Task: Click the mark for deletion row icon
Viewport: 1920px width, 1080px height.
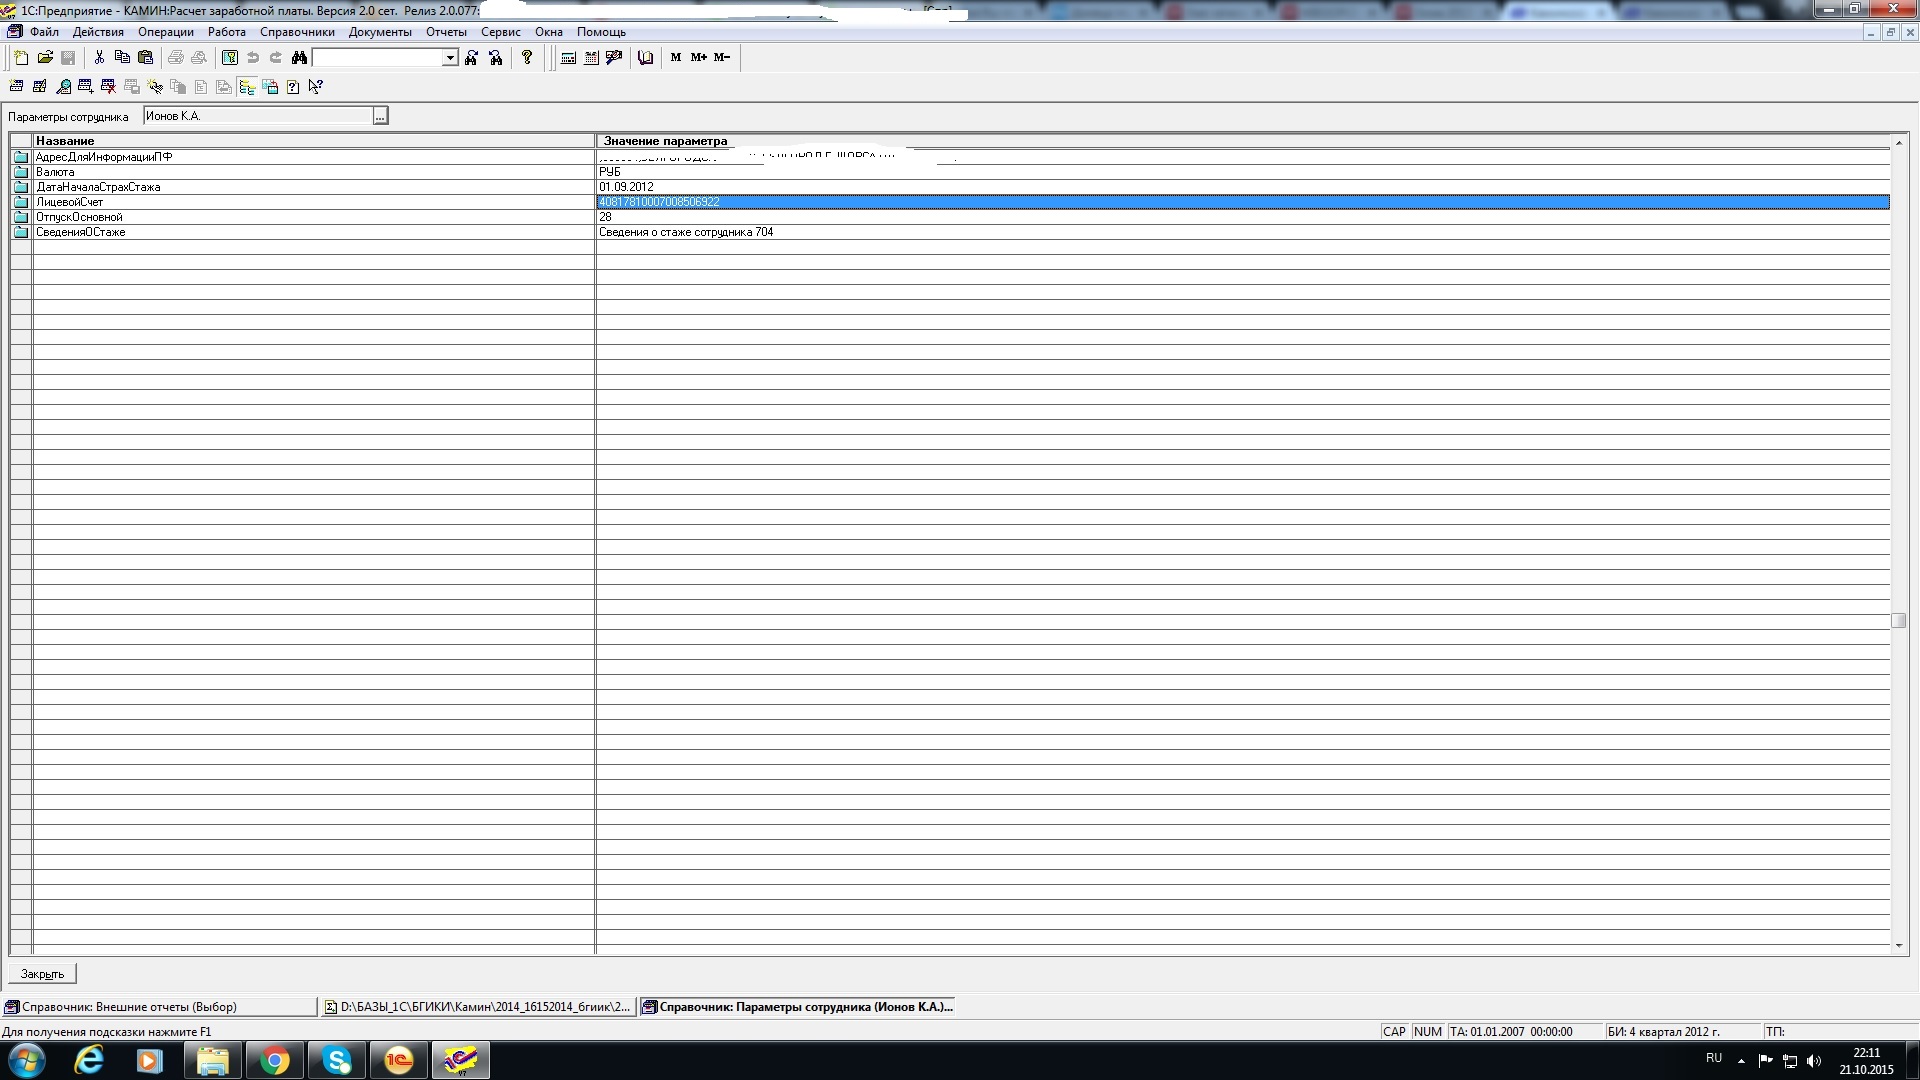Action: click(x=108, y=87)
